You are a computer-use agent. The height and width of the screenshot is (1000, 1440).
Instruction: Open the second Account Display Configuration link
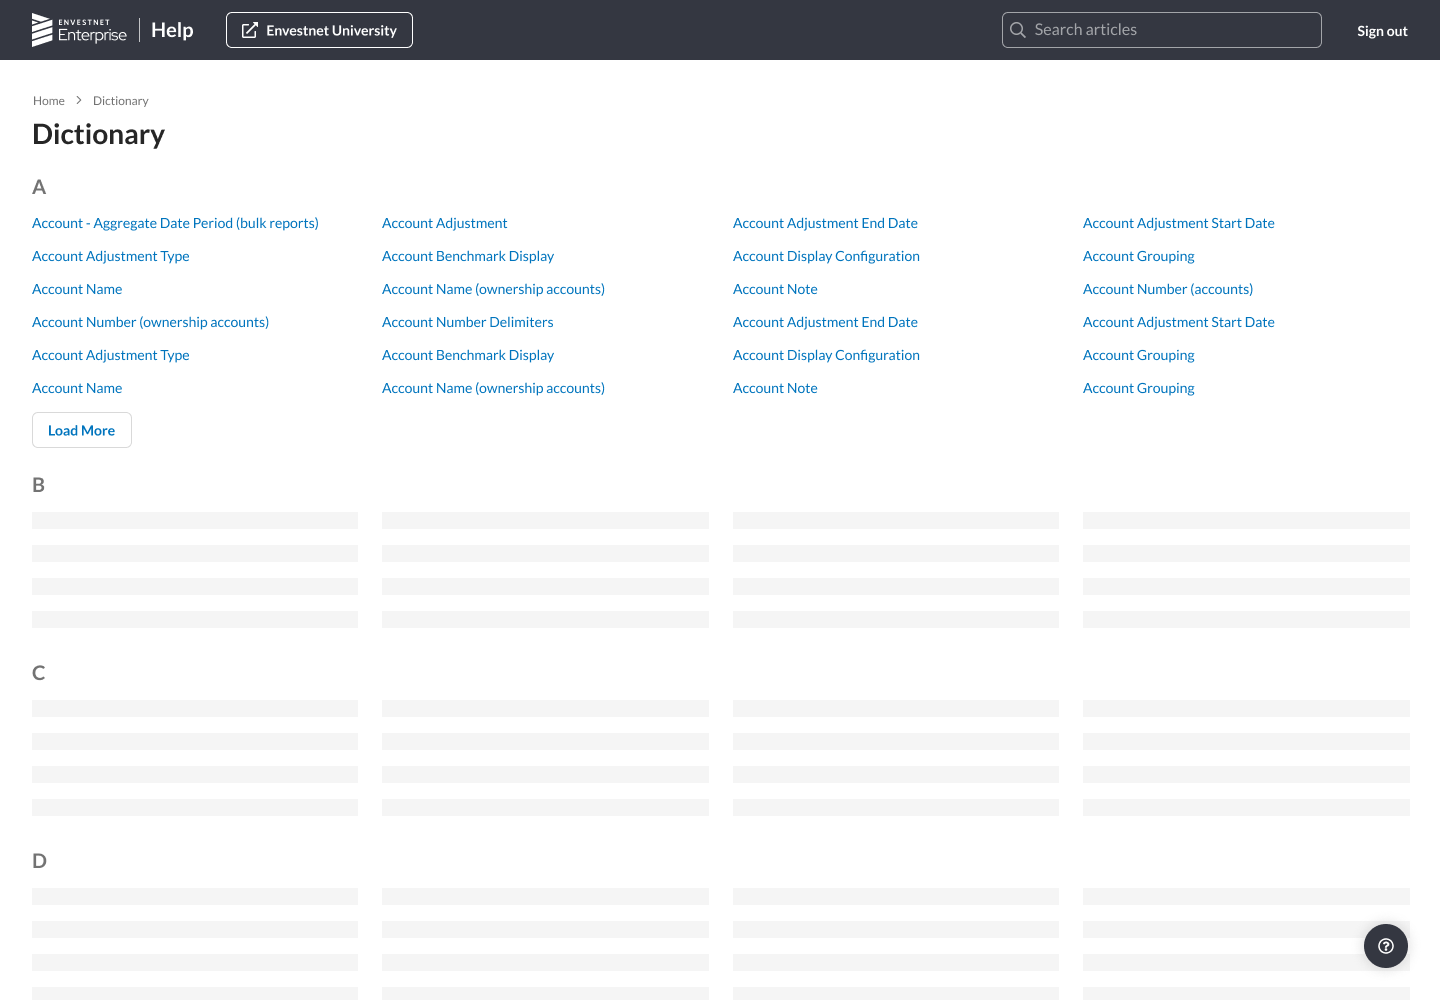pyautogui.click(x=826, y=355)
